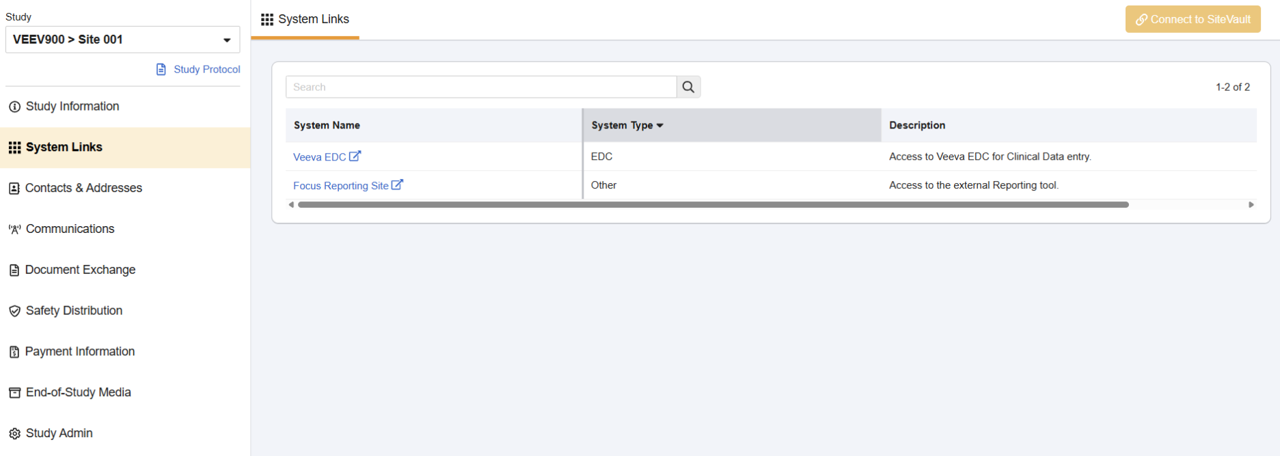Select the System Links tab header
1280x456 pixels.
point(305,19)
